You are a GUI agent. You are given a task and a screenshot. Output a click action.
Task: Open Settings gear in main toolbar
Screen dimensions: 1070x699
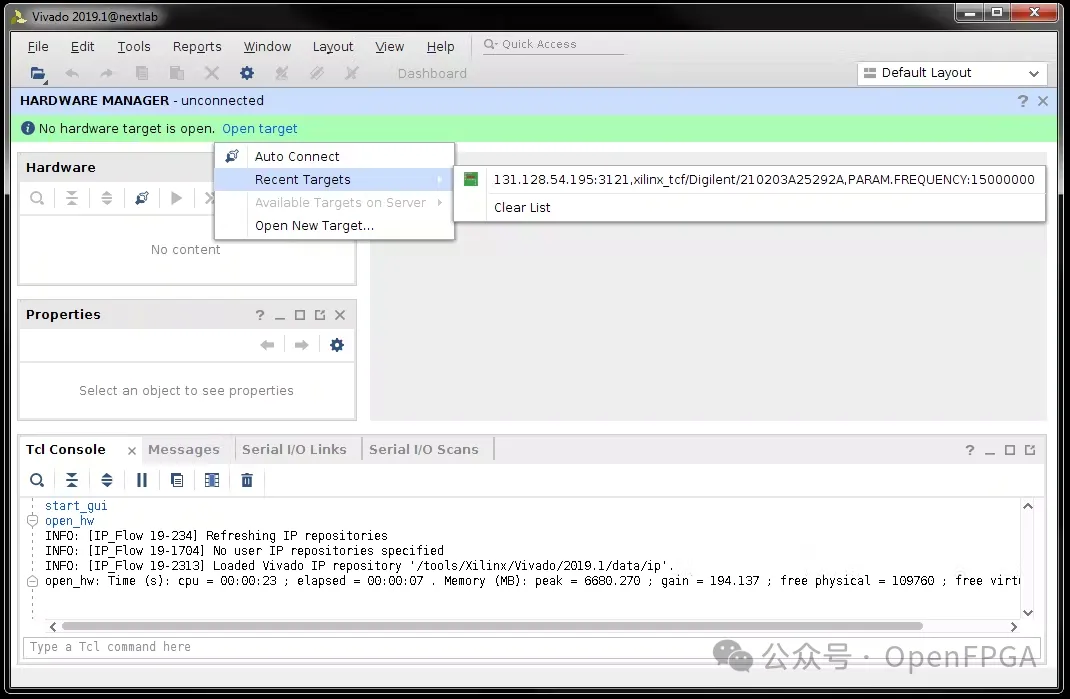[x=247, y=73]
